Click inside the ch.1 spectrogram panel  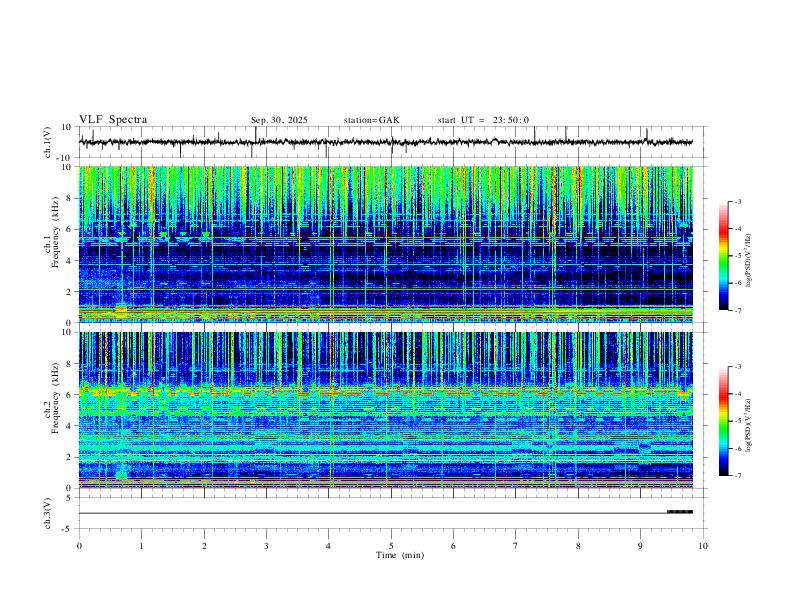(385, 244)
